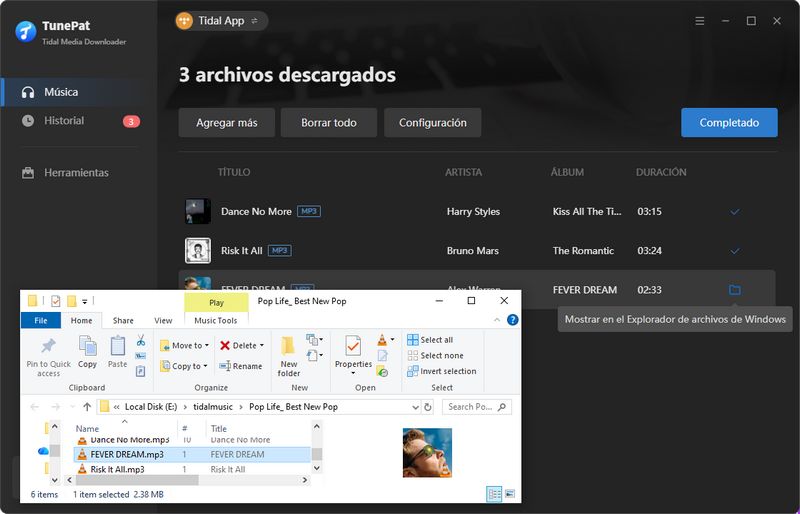Click the Up arrow in Explorer navigation
Screen dimensions: 800x514
[x=87, y=407]
